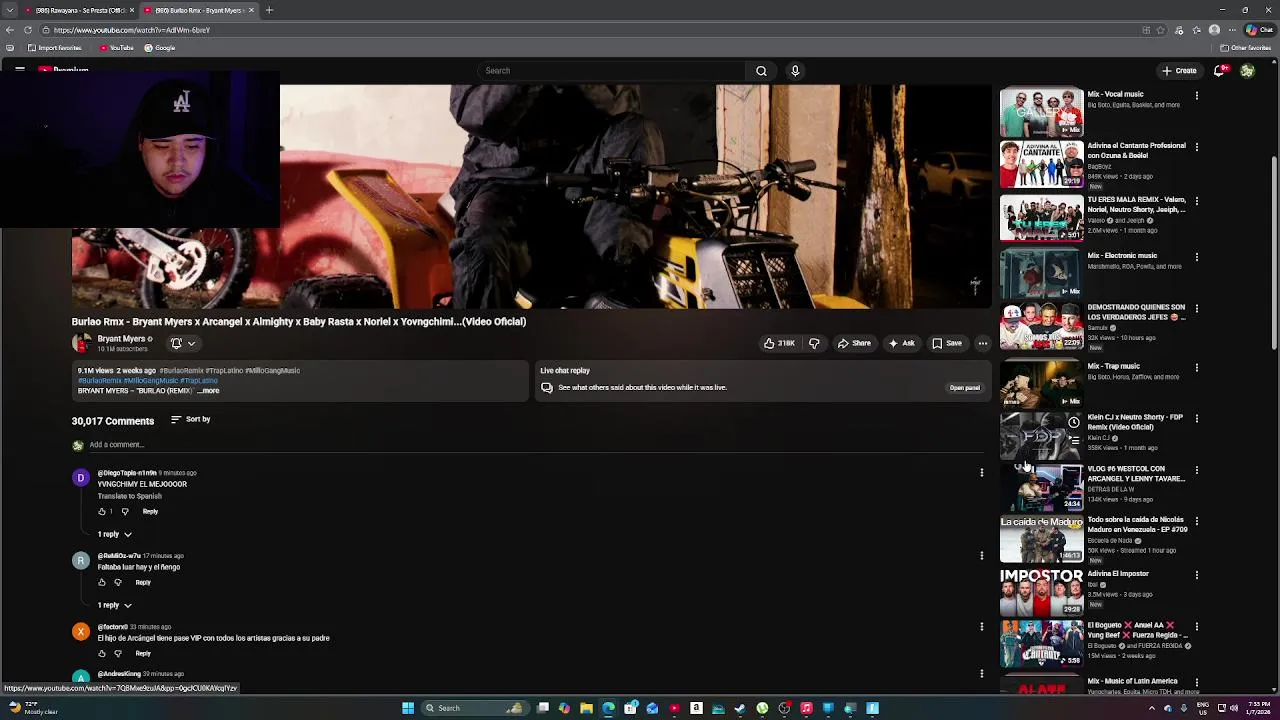The image size is (1280, 720).
Task: Open the Sort by comments dropdown
Action: click(190, 420)
